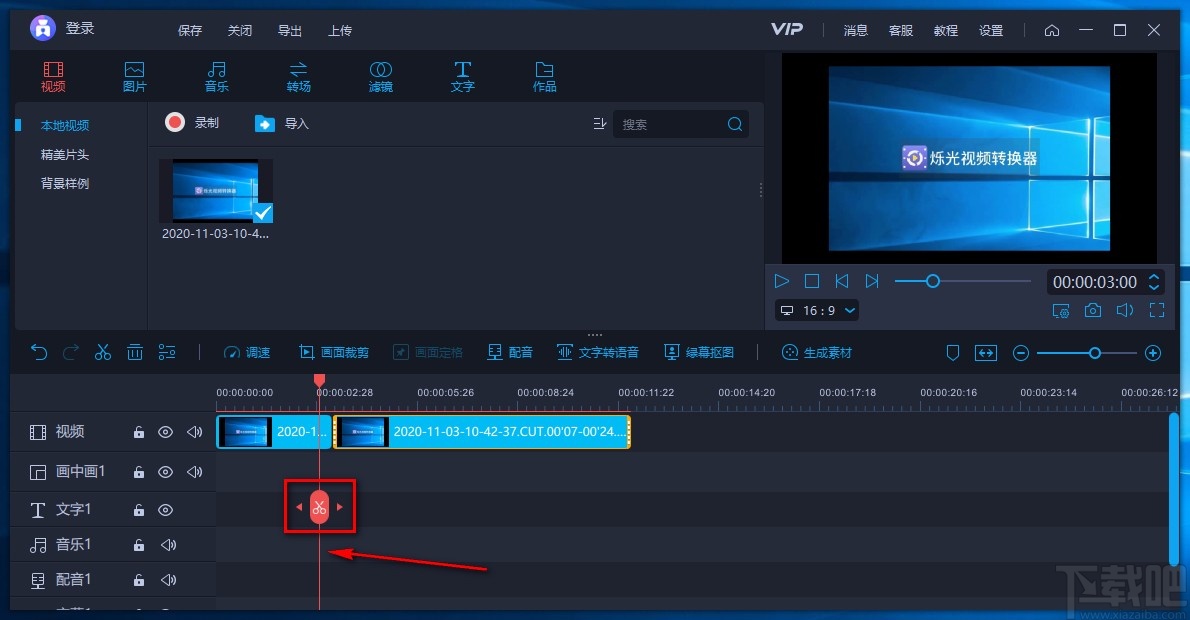
Task: Open the 作品 works tab
Action: pos(544,77)
